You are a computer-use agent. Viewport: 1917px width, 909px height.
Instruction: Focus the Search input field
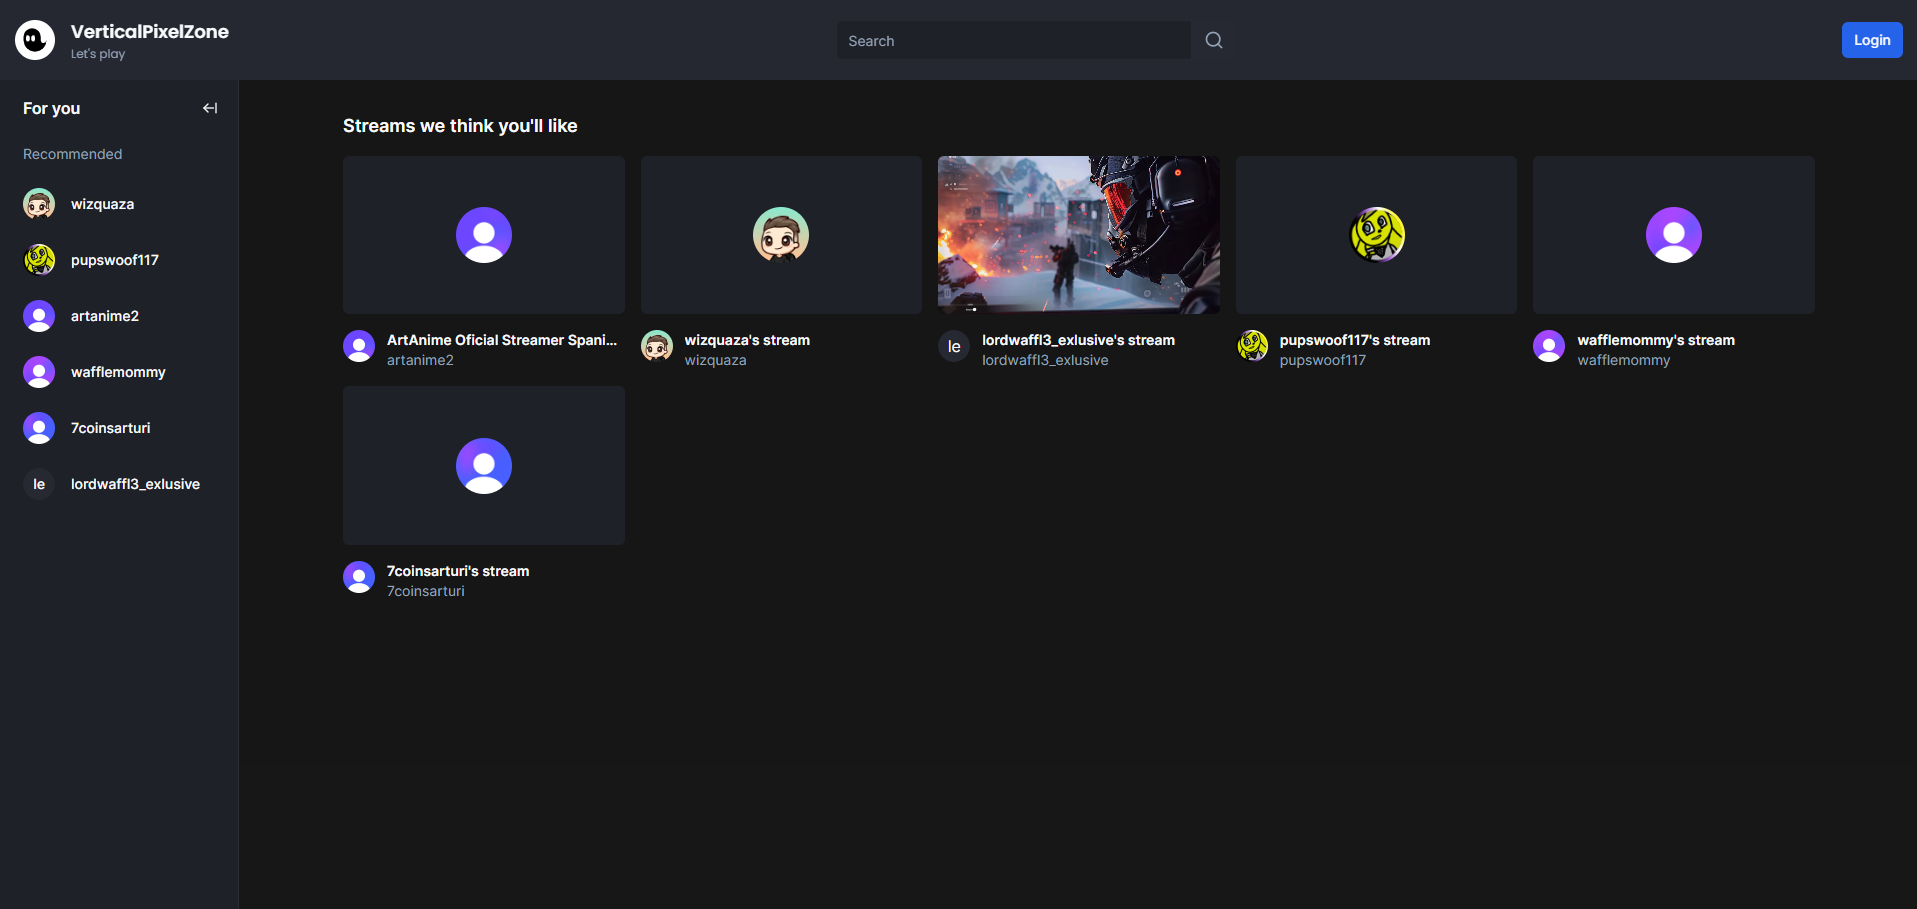1012,41
